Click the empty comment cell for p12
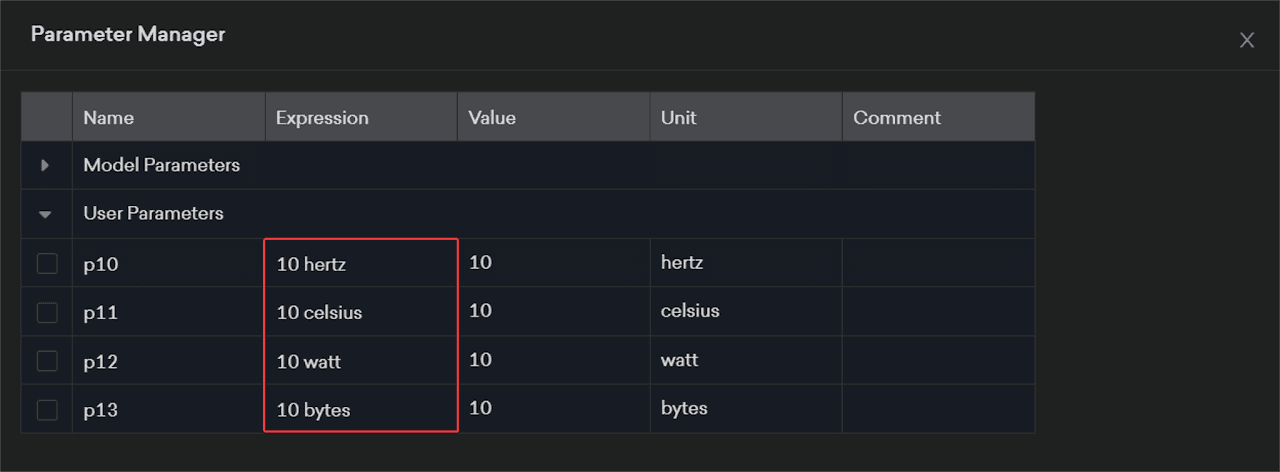1280x472 pixels. [x=937, y=361]
